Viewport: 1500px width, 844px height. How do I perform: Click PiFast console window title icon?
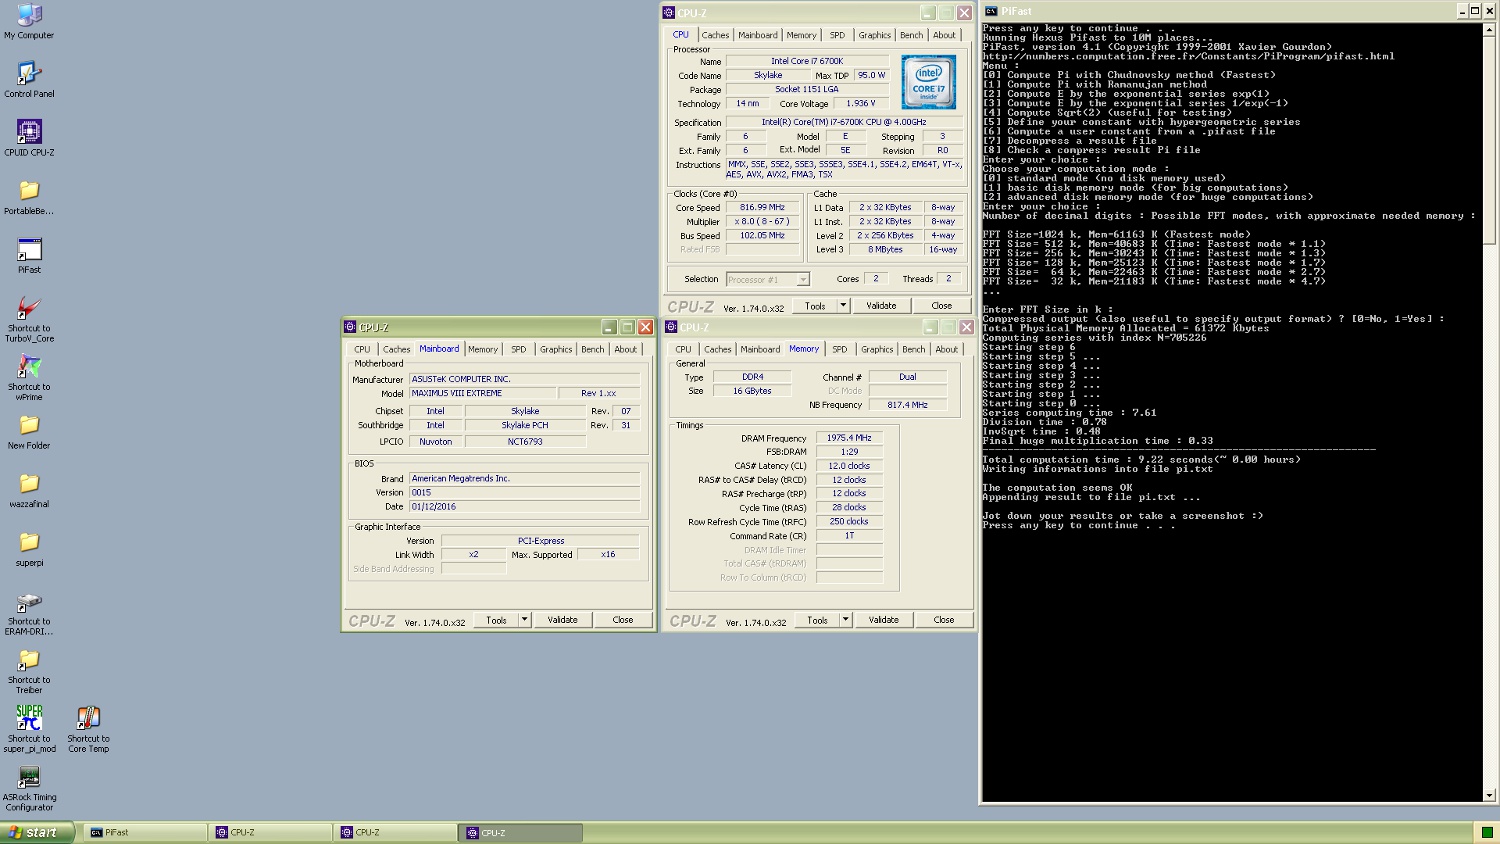[x=991, y=11]
